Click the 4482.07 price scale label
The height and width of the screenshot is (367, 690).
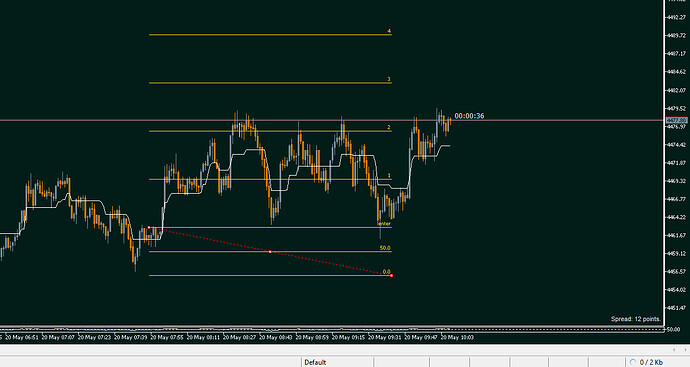[x=677, y=90]
